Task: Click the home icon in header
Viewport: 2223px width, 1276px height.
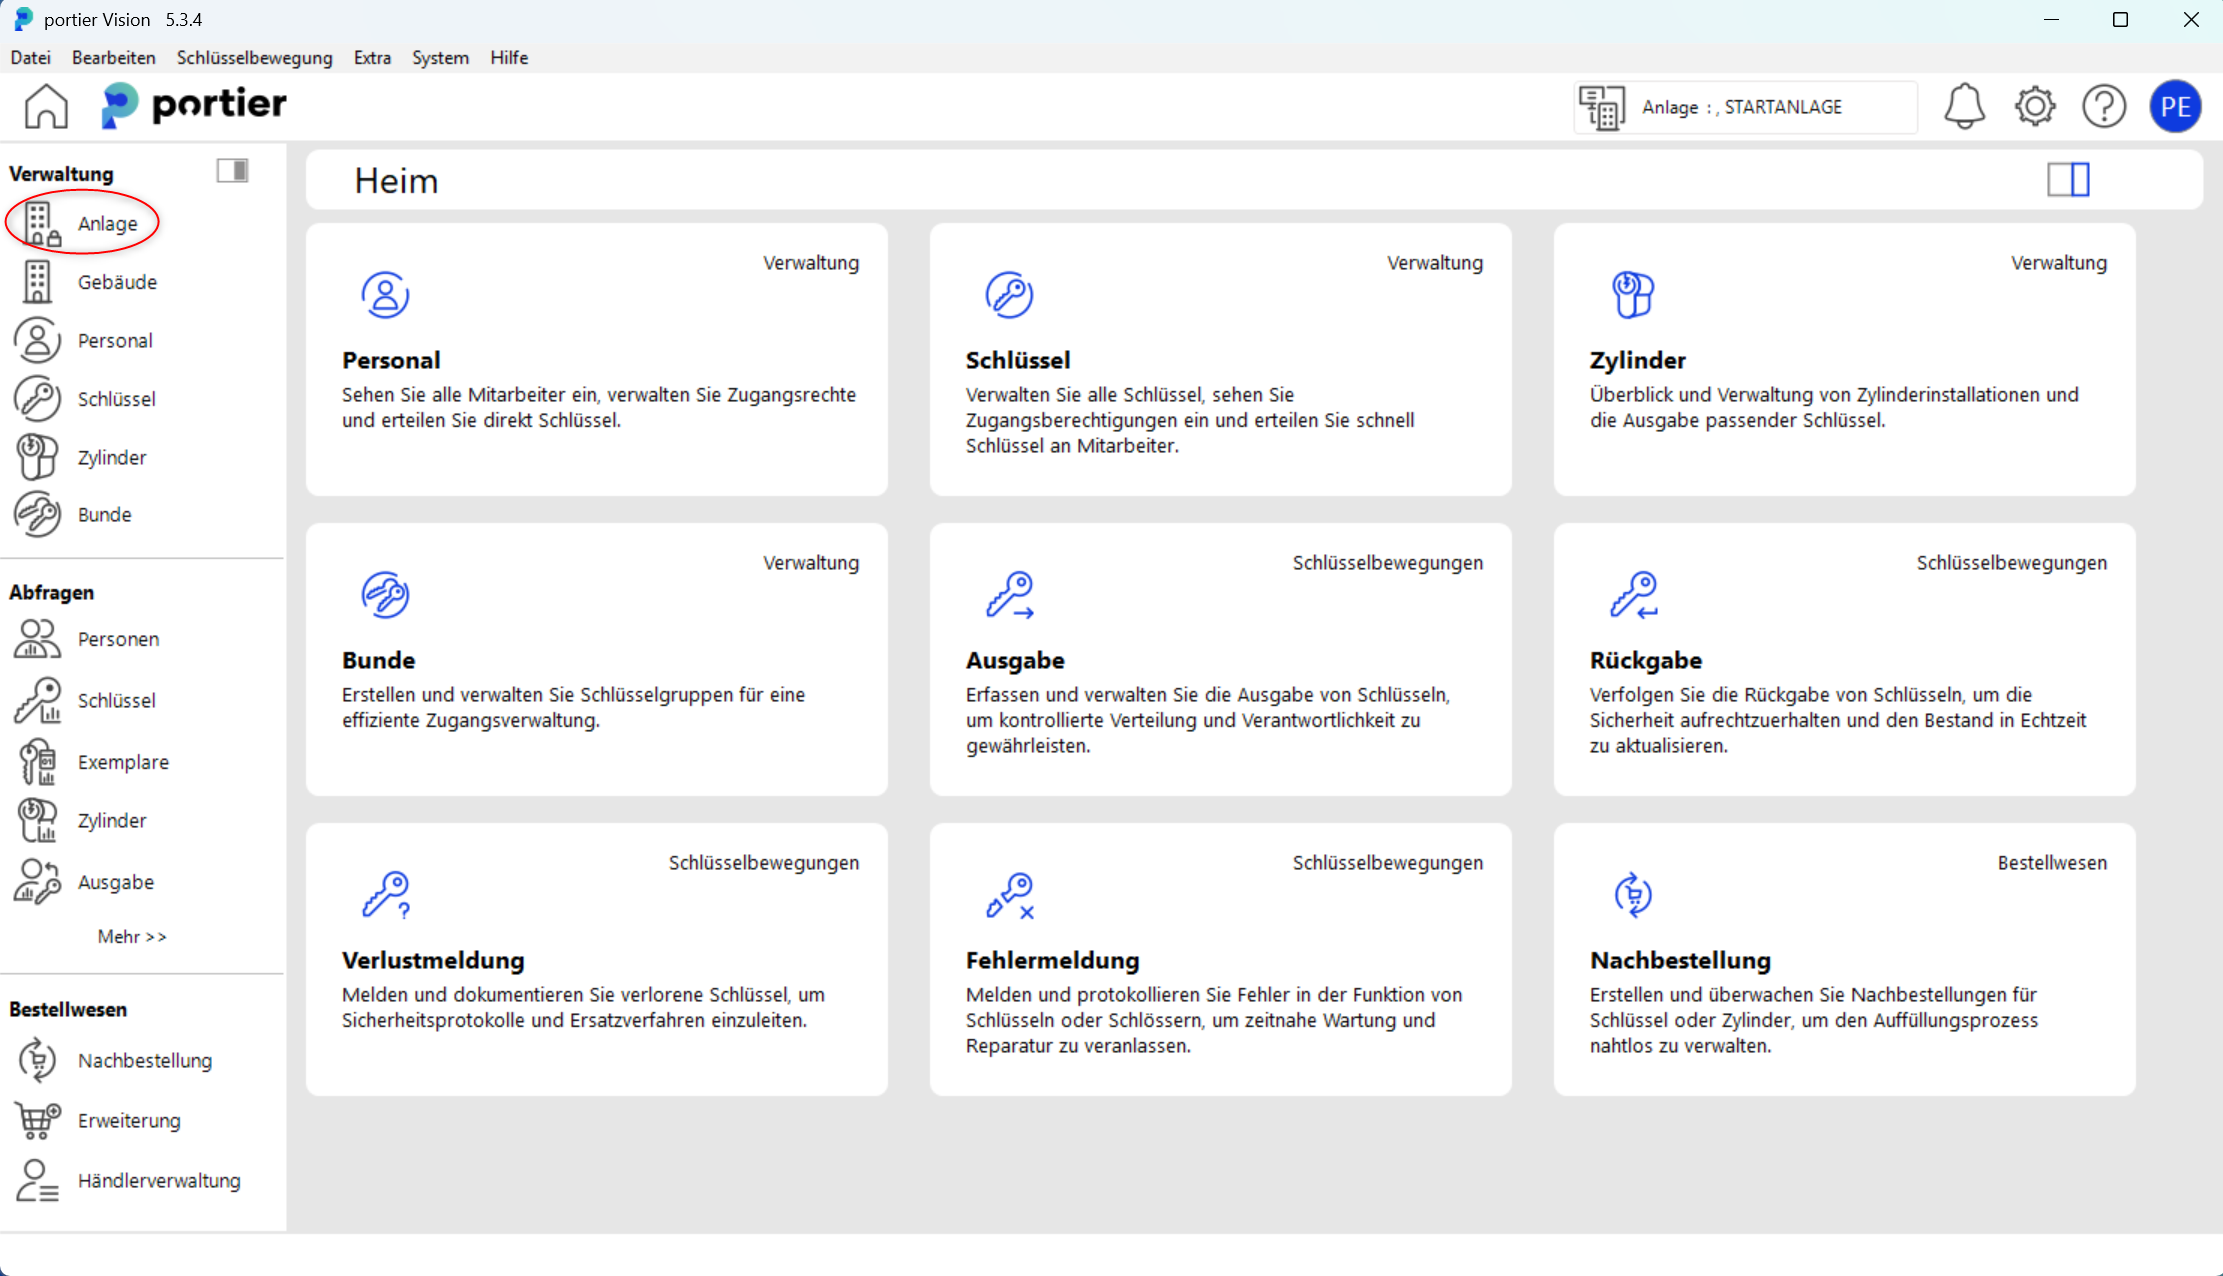Action: [46, 106]
